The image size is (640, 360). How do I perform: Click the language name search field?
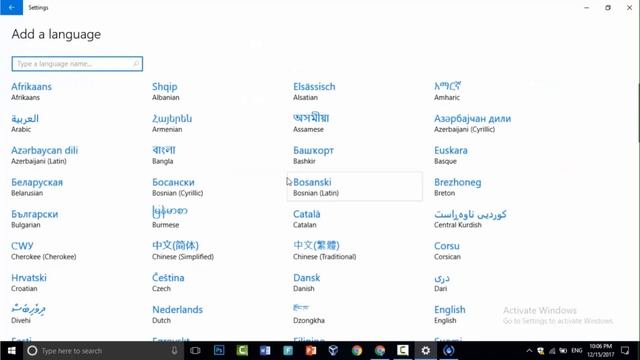77,64
